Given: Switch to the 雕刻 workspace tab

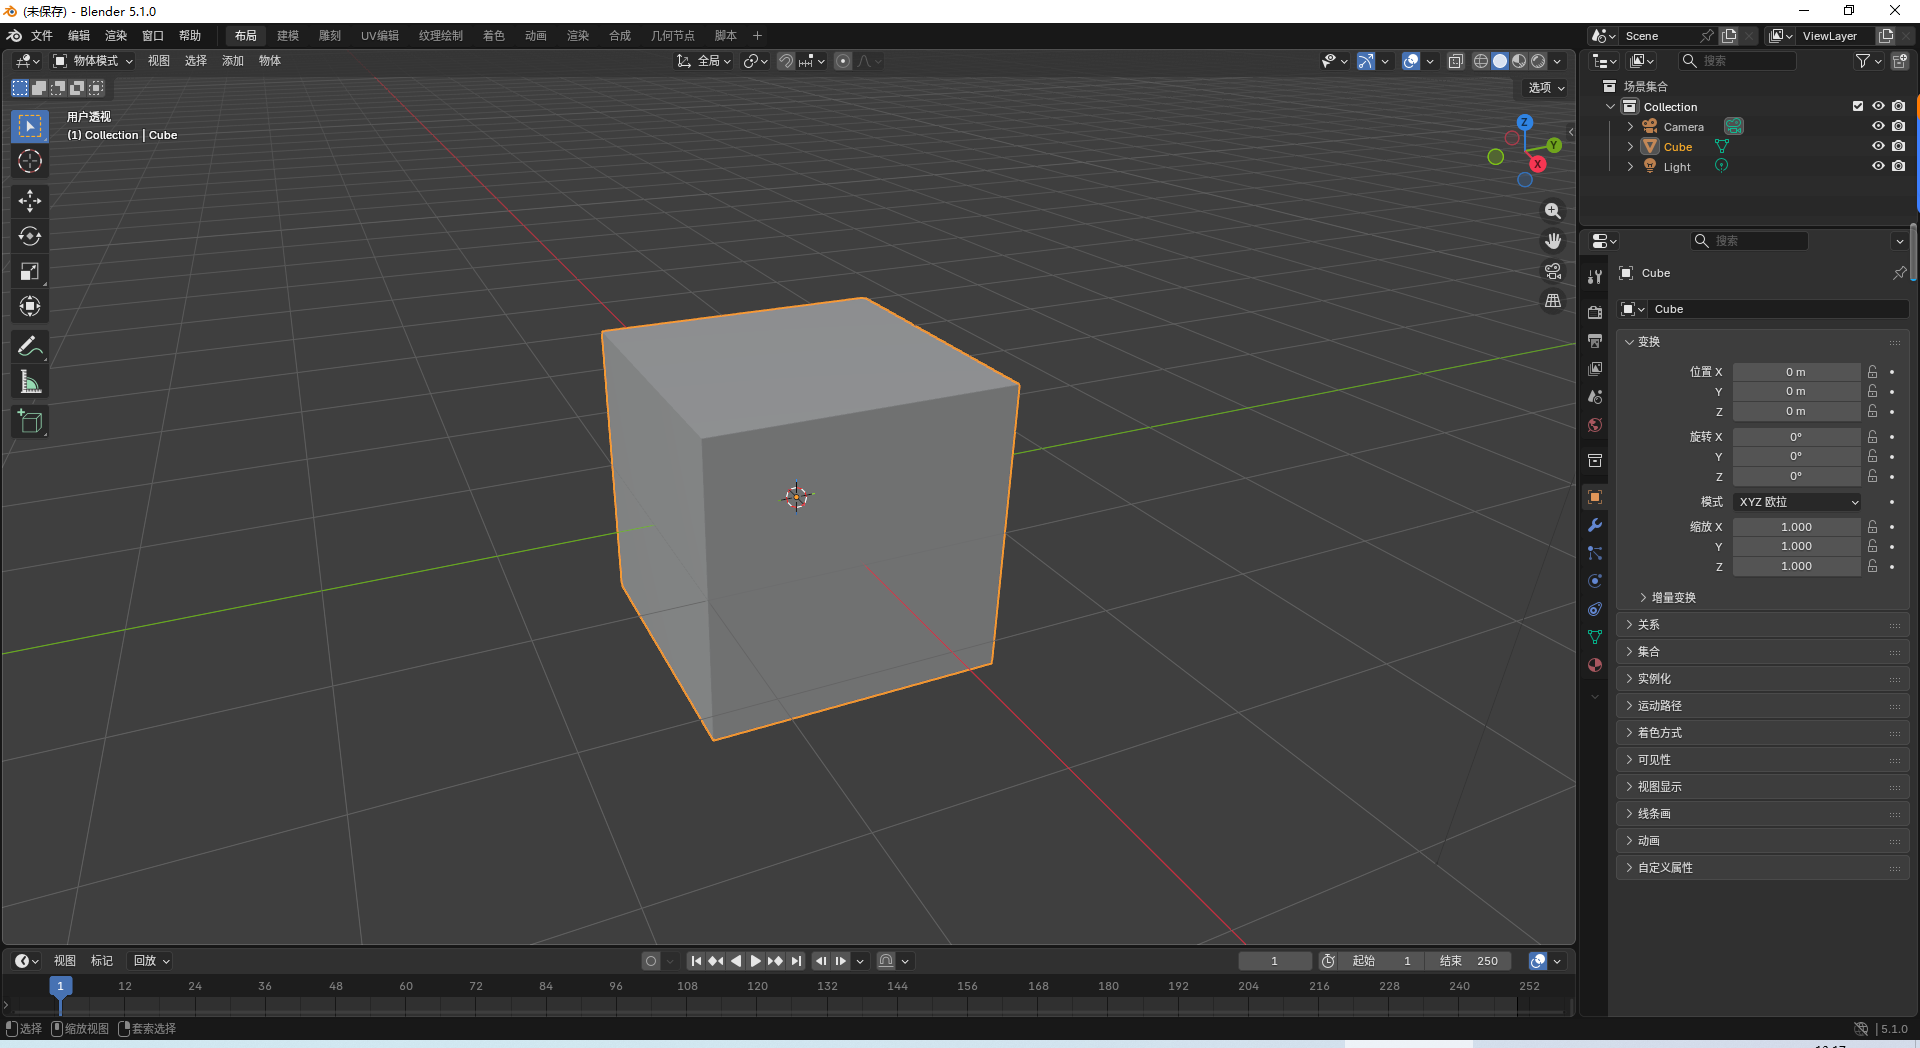Looking at the screenshot, I should tap(330, 35).
